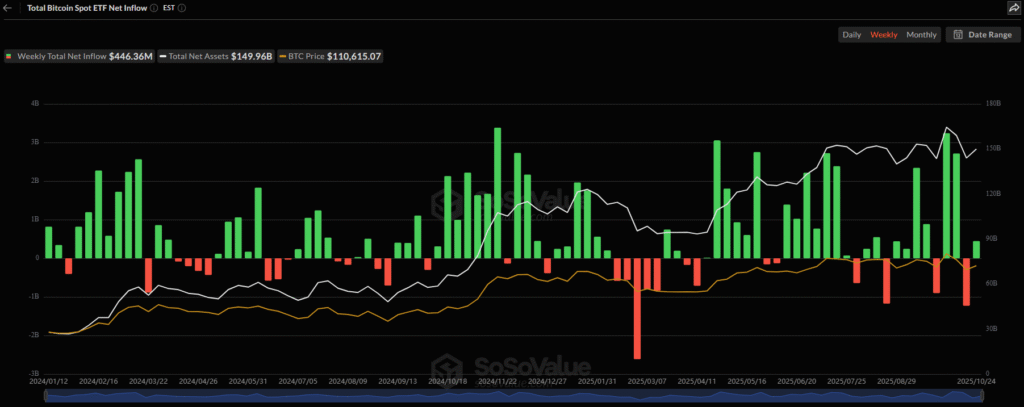Toggle the Weekly Total Net Inflow series
Image resolution: width=1024 pixels, height=407 pixels.
80,57
